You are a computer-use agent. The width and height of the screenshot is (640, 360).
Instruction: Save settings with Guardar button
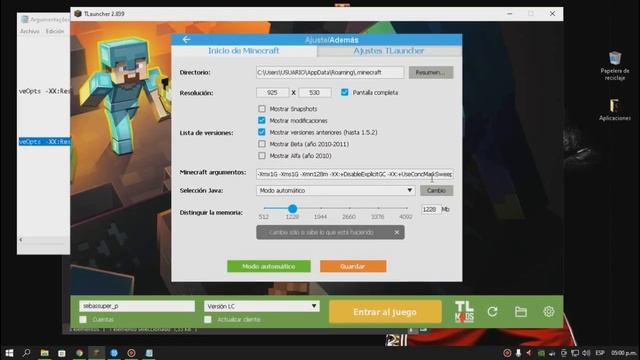[x=353, y=267]
